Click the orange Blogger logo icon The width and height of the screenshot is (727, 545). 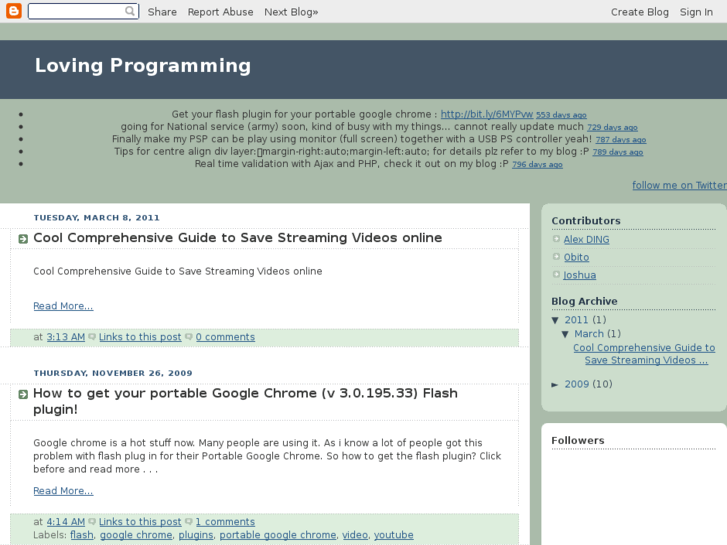click(14, 11)
